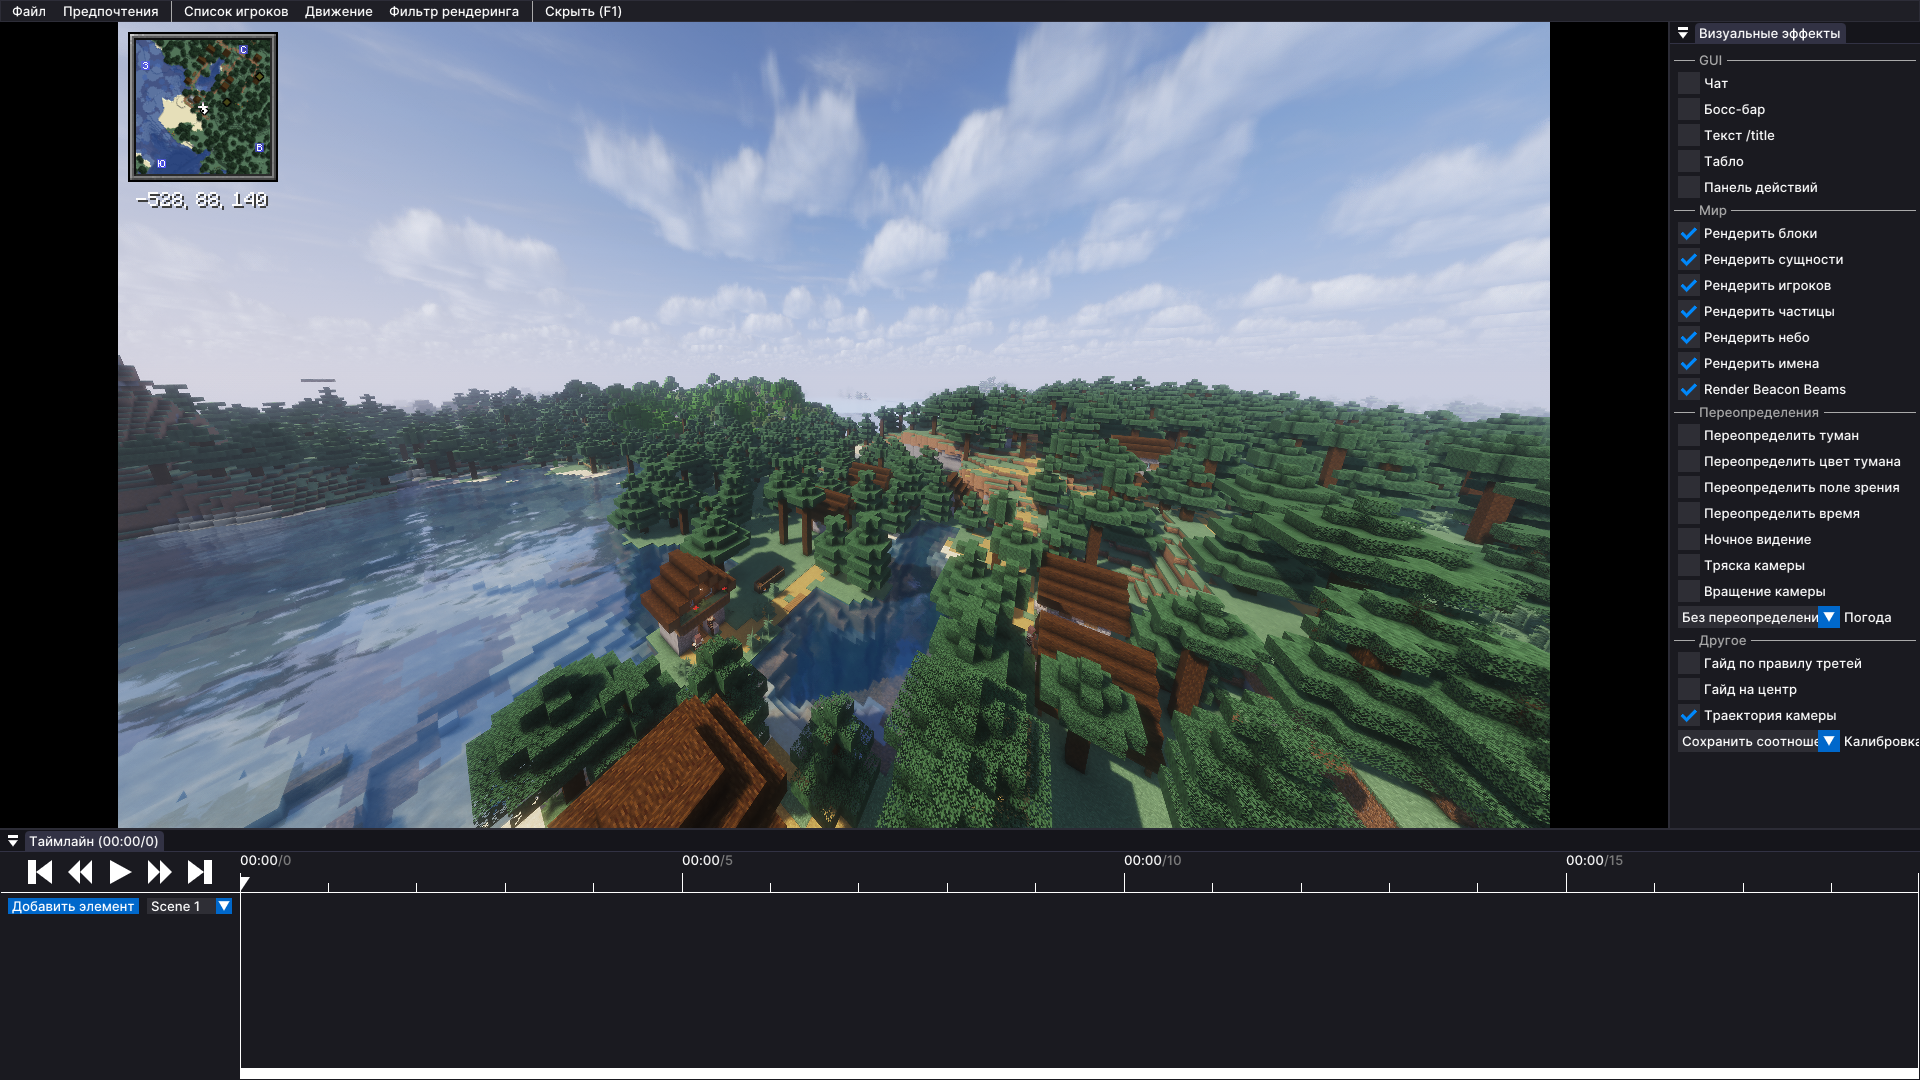The image size is (1920, 1080).
Task: Enable the Текст /title checkbox
Action: [1689, 135]
